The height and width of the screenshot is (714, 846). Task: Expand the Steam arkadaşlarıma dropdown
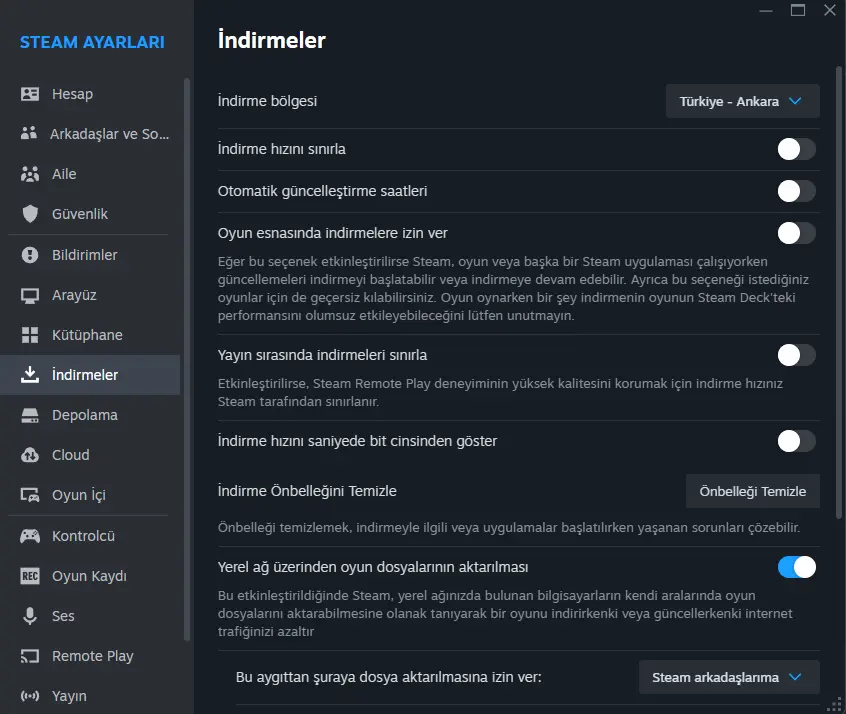[729, 677]
